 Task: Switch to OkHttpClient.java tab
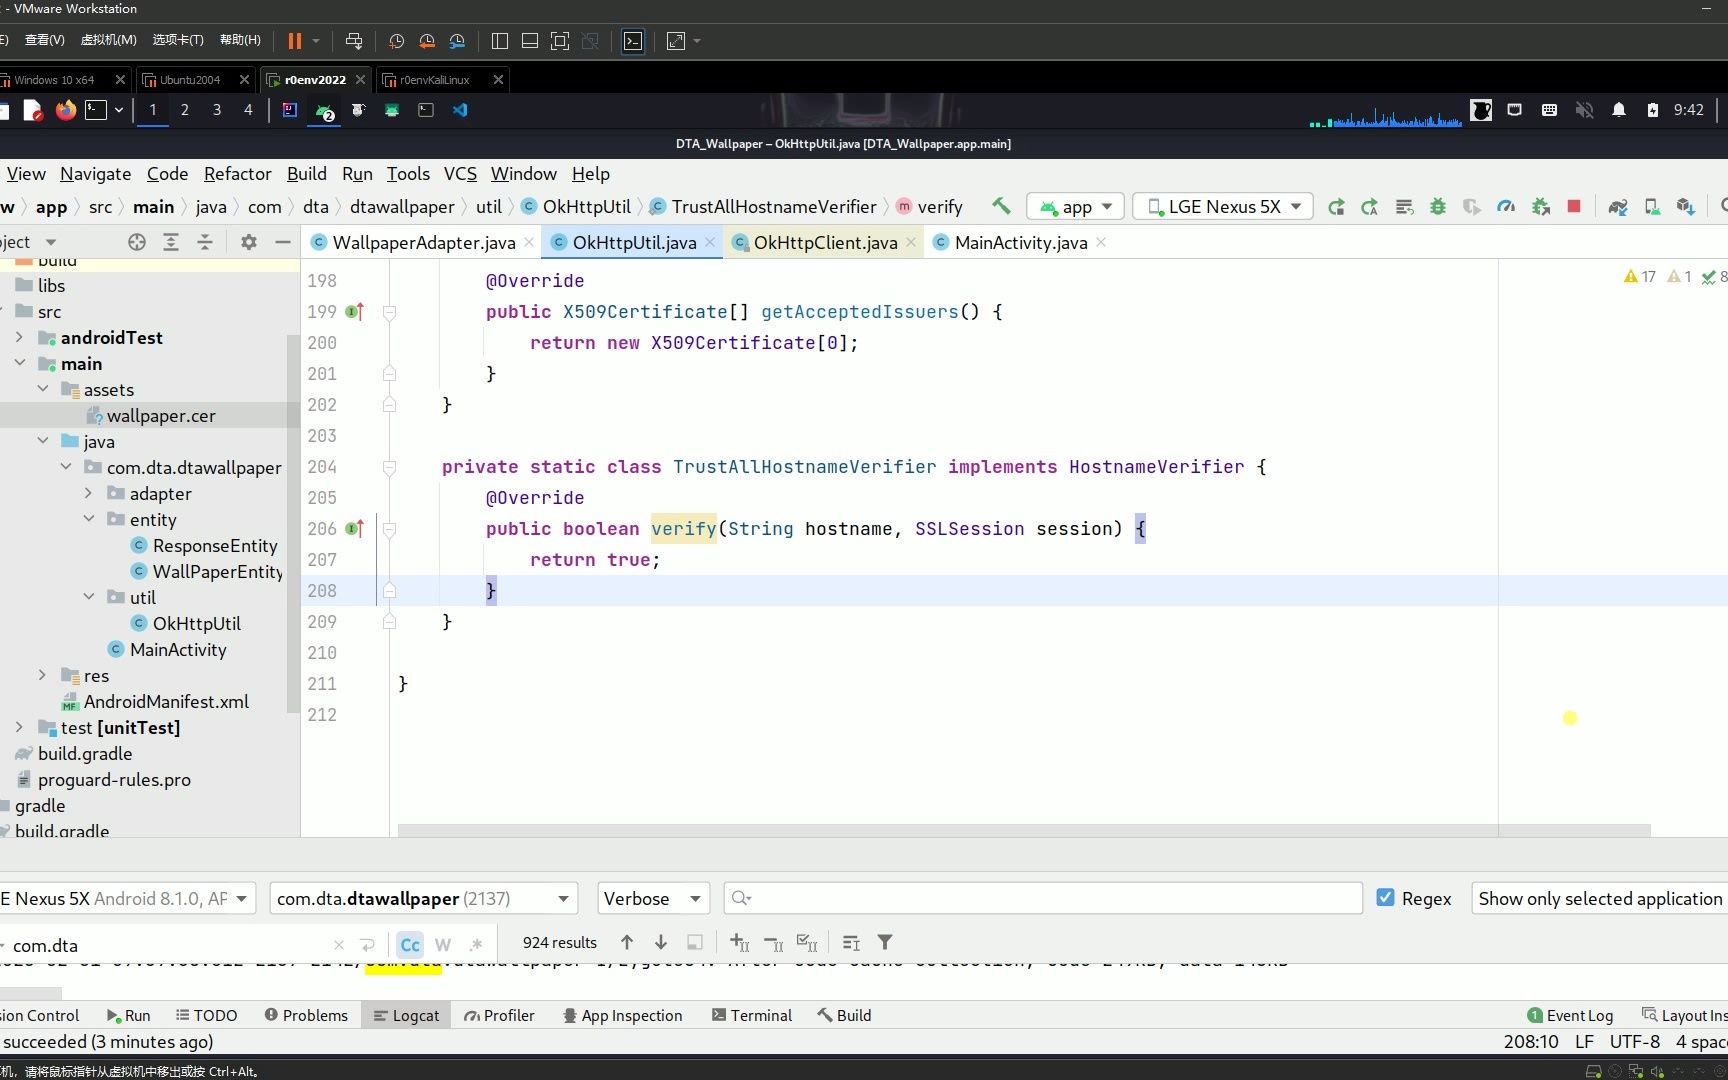coord(825,242)
